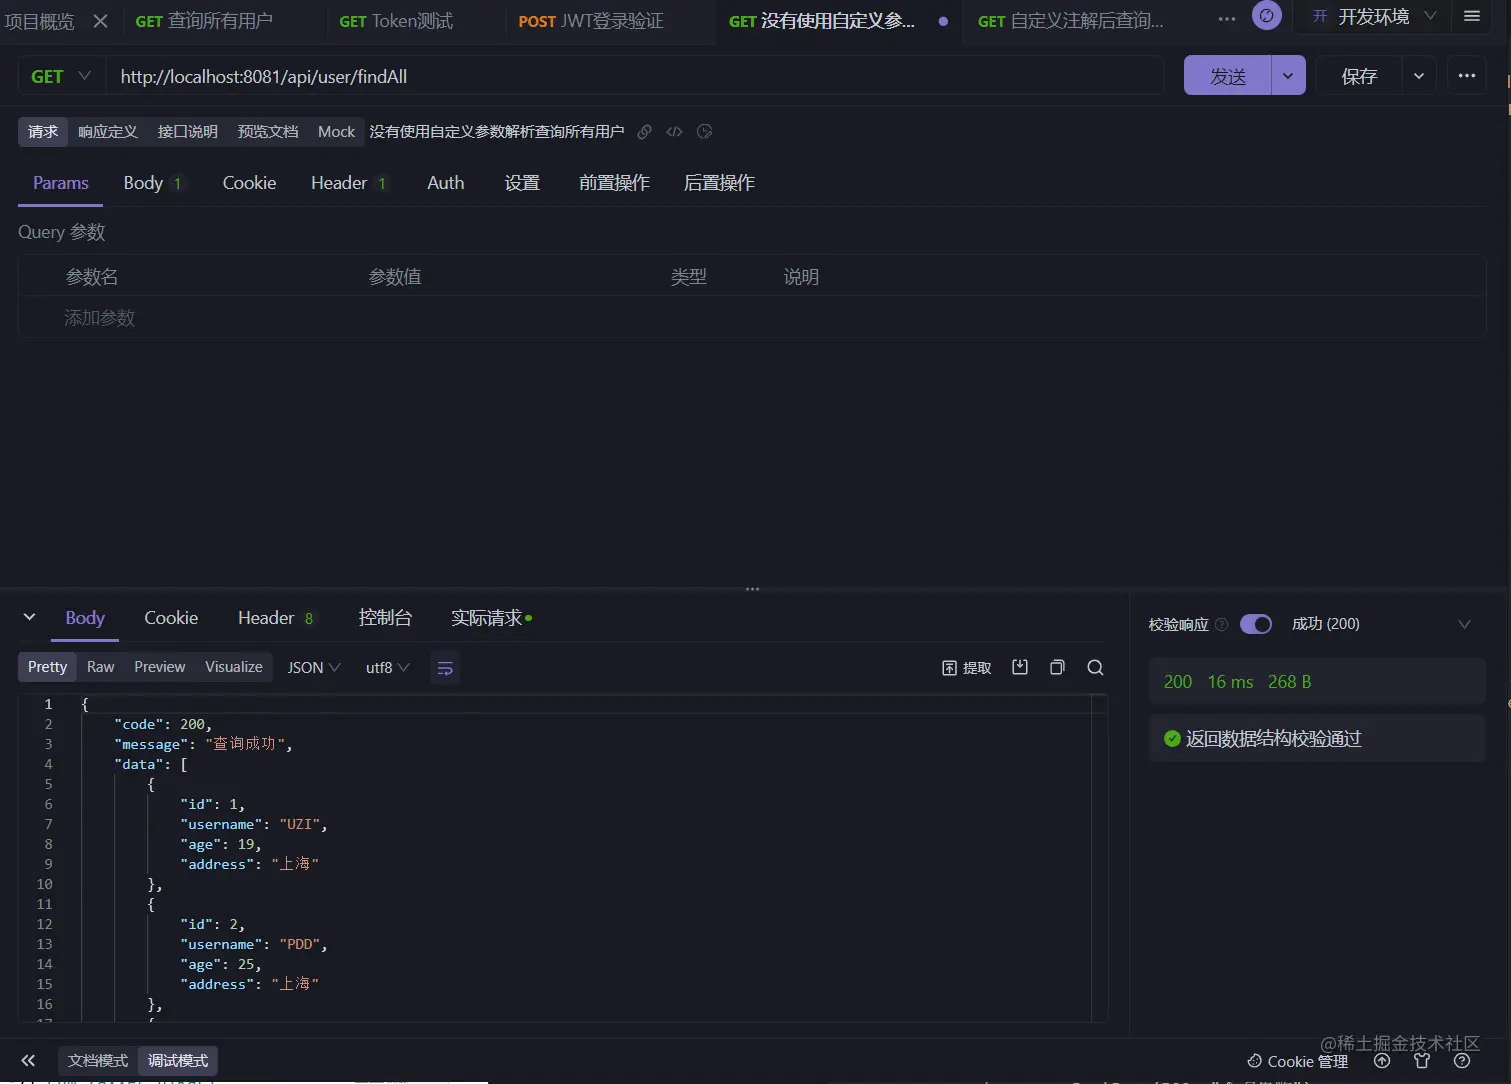The image size is (1511, 1084).
Task: Open the 实际请求 tab
Action: 491,618
